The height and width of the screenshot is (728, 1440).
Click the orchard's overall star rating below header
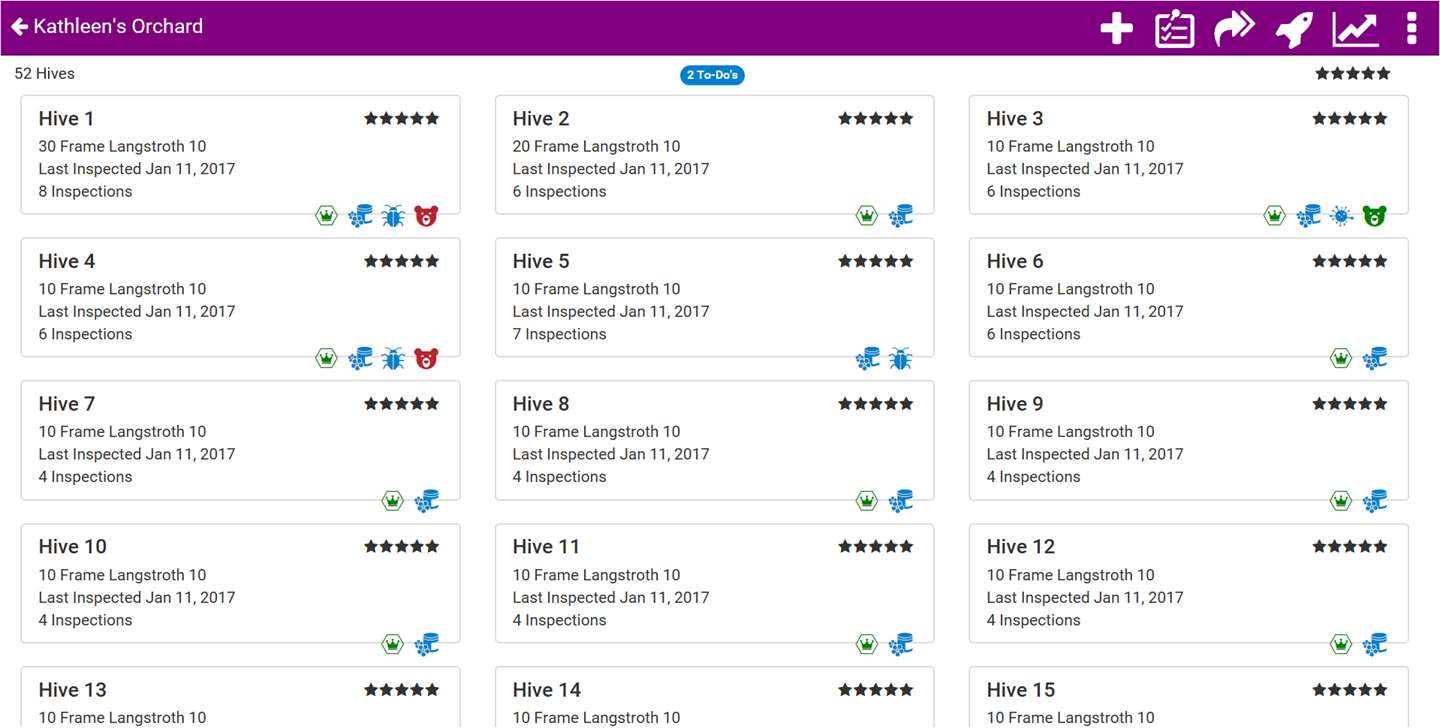click(x=1352, y=74)
